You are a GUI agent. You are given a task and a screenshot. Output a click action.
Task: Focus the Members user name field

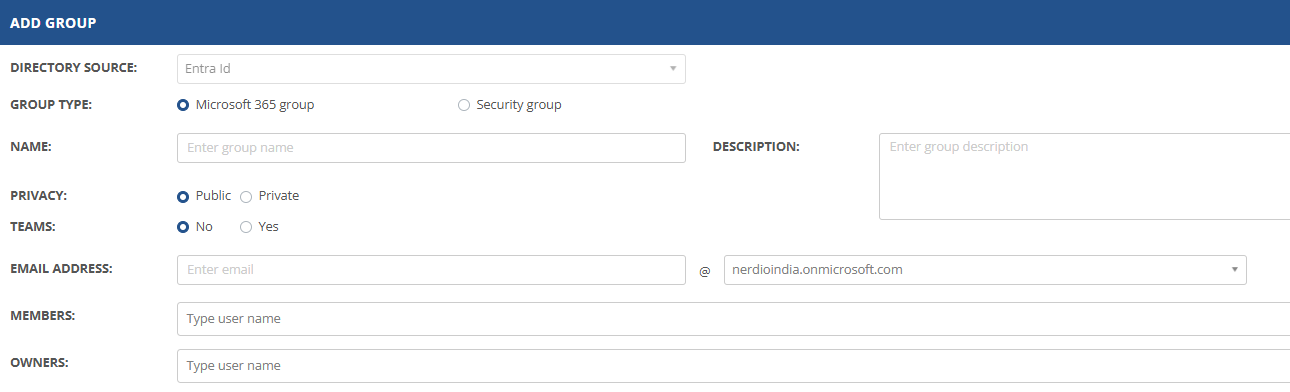[x=733, y=319]
